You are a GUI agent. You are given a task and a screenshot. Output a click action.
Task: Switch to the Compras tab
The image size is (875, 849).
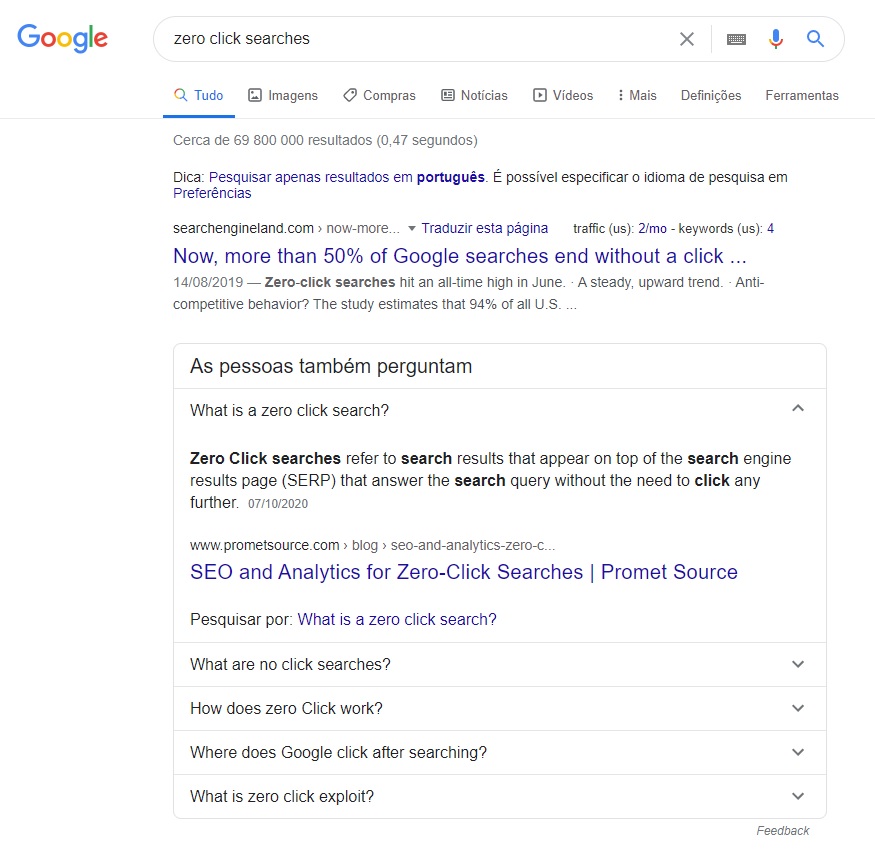coord(379,96)
